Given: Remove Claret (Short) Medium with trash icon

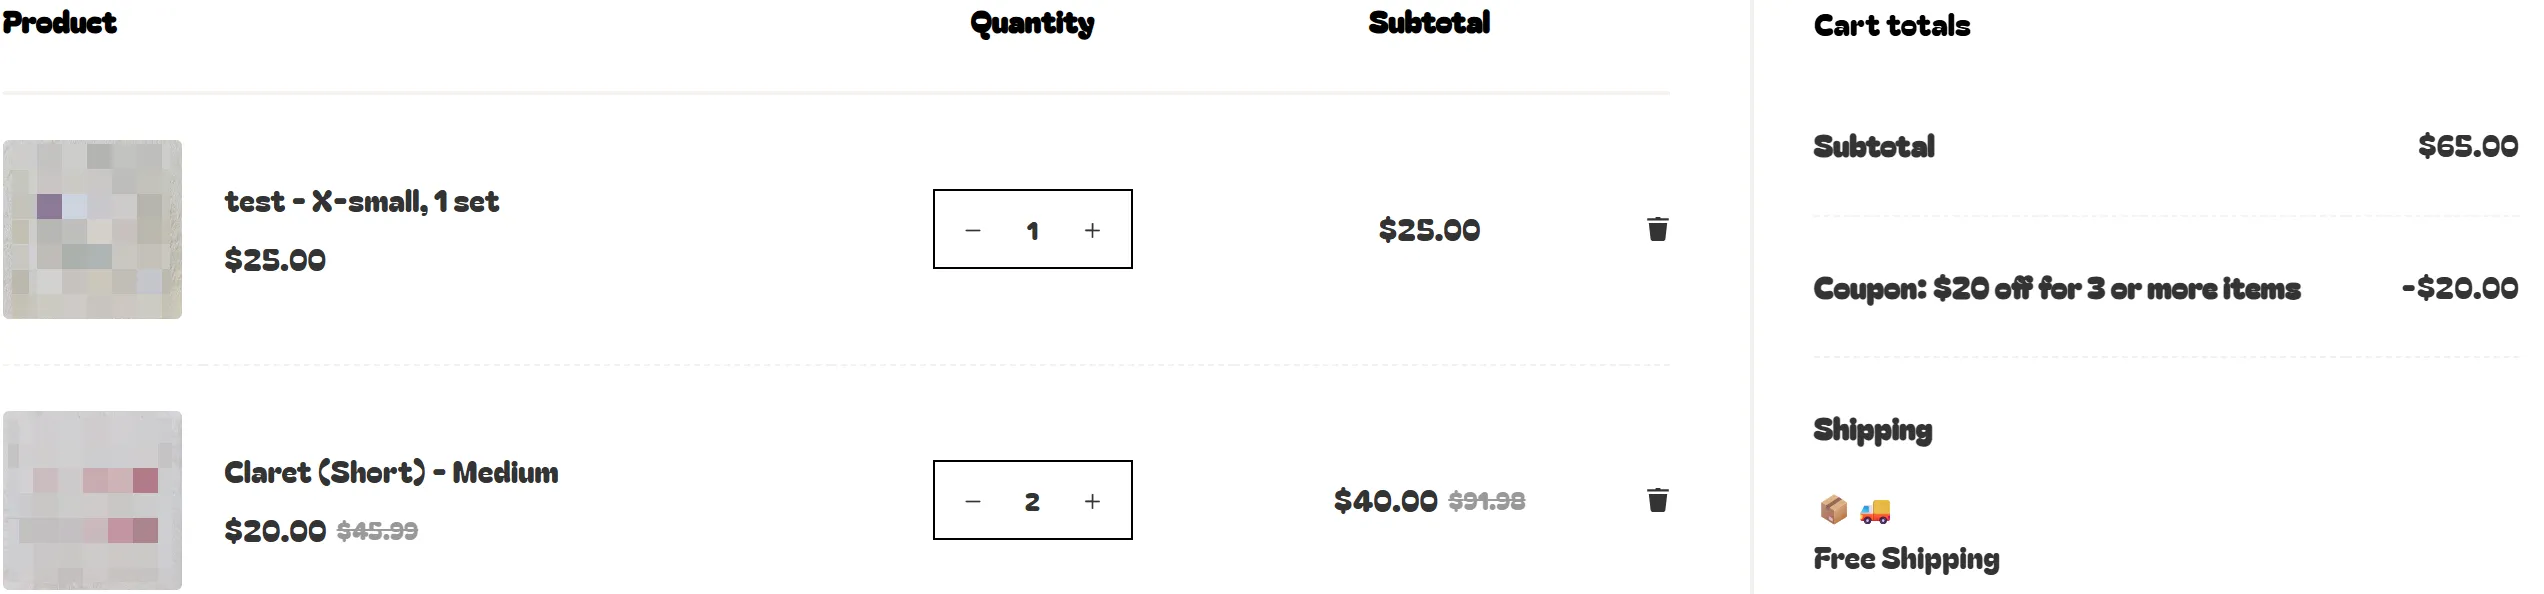Looking at the screenshot, I should pyautogui.click(x=1657, y=500).
